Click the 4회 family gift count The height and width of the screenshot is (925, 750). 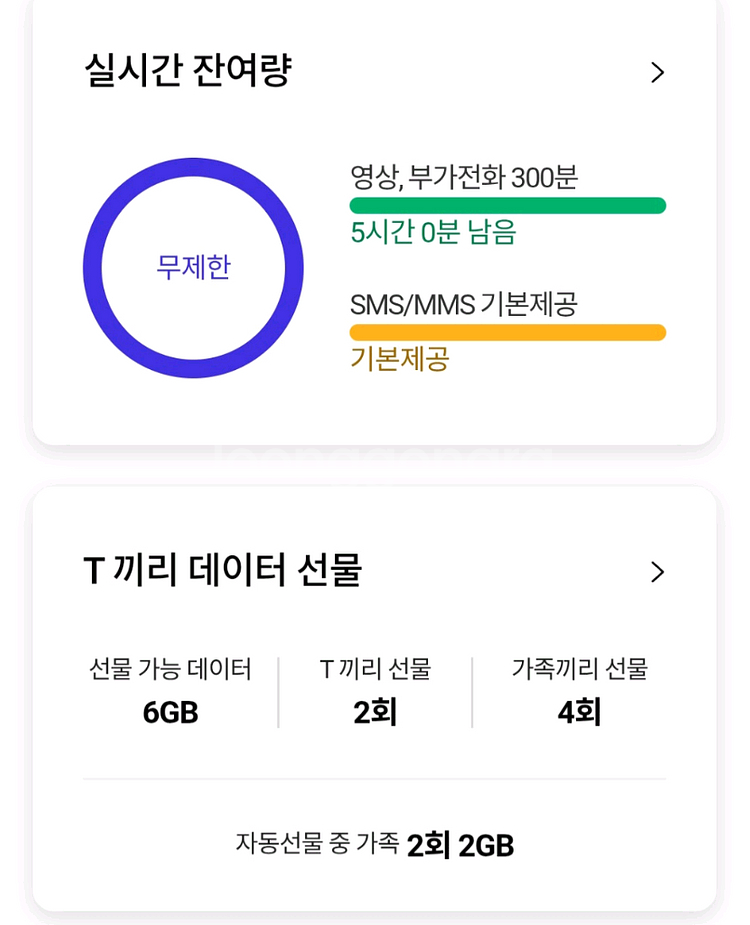click(x=579, y=713)
